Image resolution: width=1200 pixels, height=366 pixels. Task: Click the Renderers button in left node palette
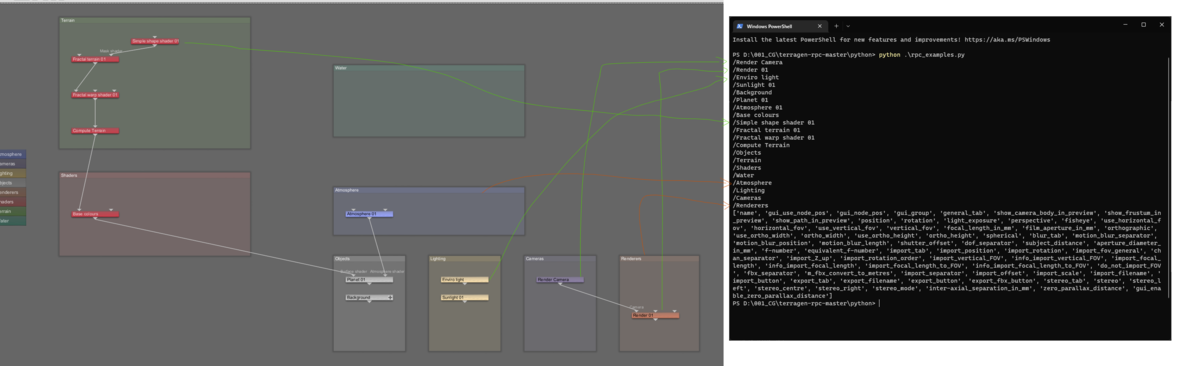coord(13,192)
